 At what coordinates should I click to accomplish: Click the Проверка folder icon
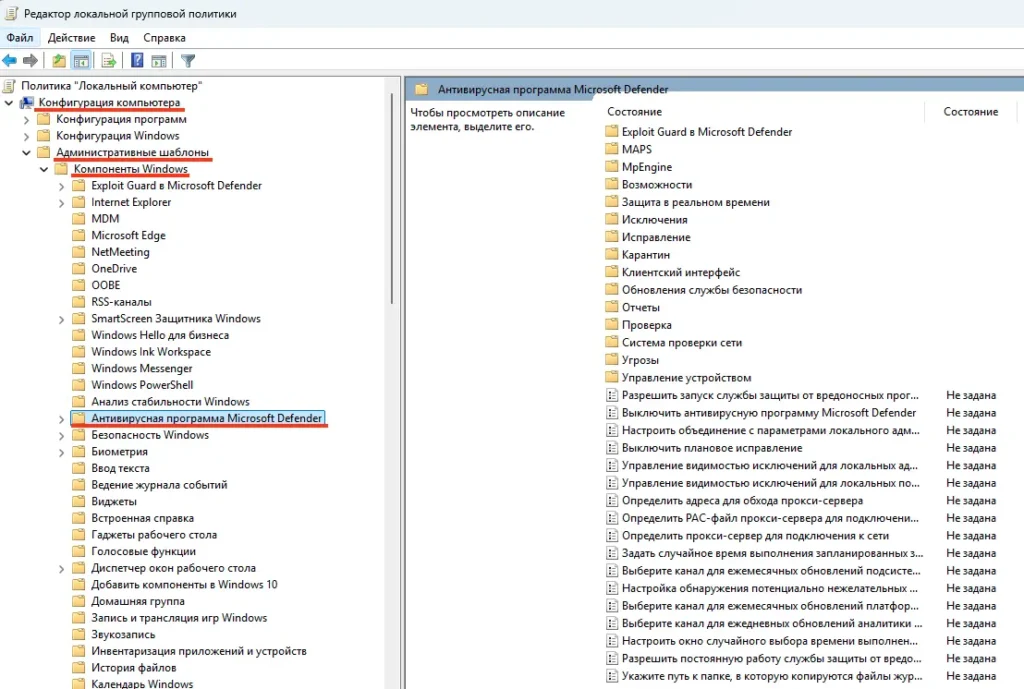[x=612, y=325]
